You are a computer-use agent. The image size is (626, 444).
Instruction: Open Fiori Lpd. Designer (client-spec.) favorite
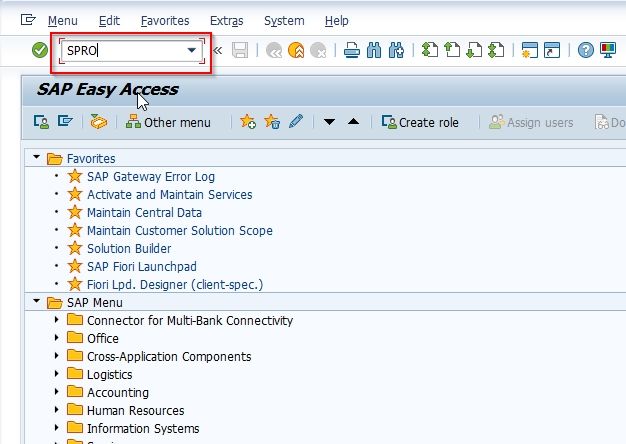(175, 284)
